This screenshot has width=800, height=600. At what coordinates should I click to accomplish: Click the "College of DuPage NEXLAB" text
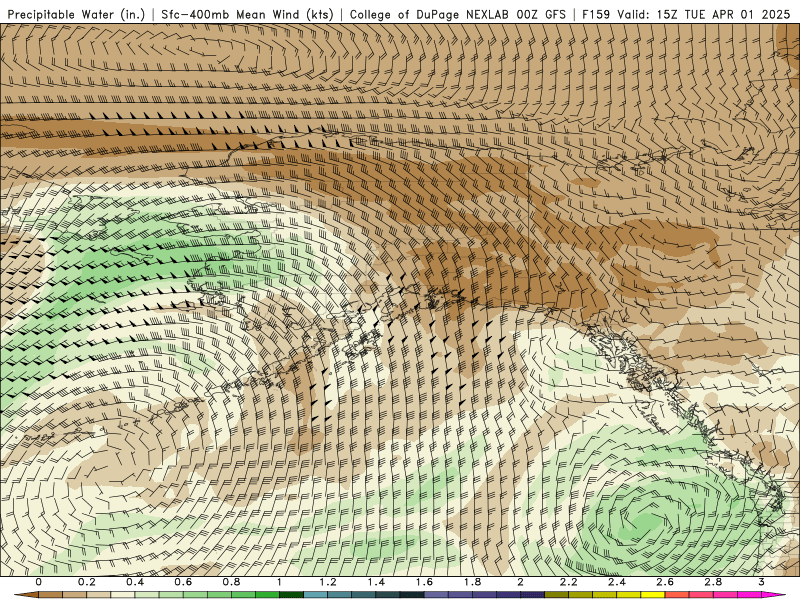430,14
